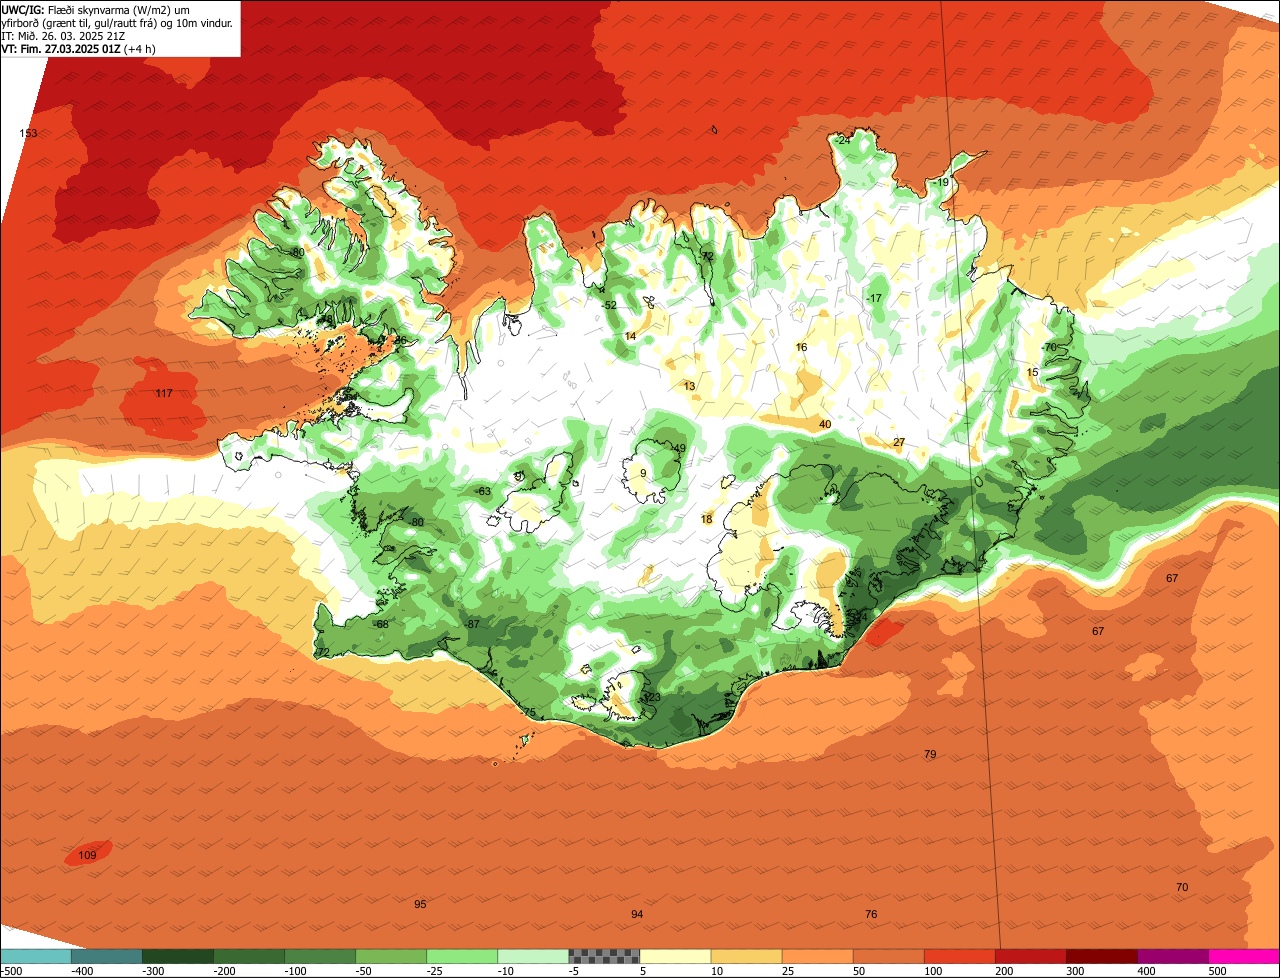This screenshot has height=978, width=1280.
Task: Pick the -50 to -25 olive green legend swatch
Action: point(391,956)
